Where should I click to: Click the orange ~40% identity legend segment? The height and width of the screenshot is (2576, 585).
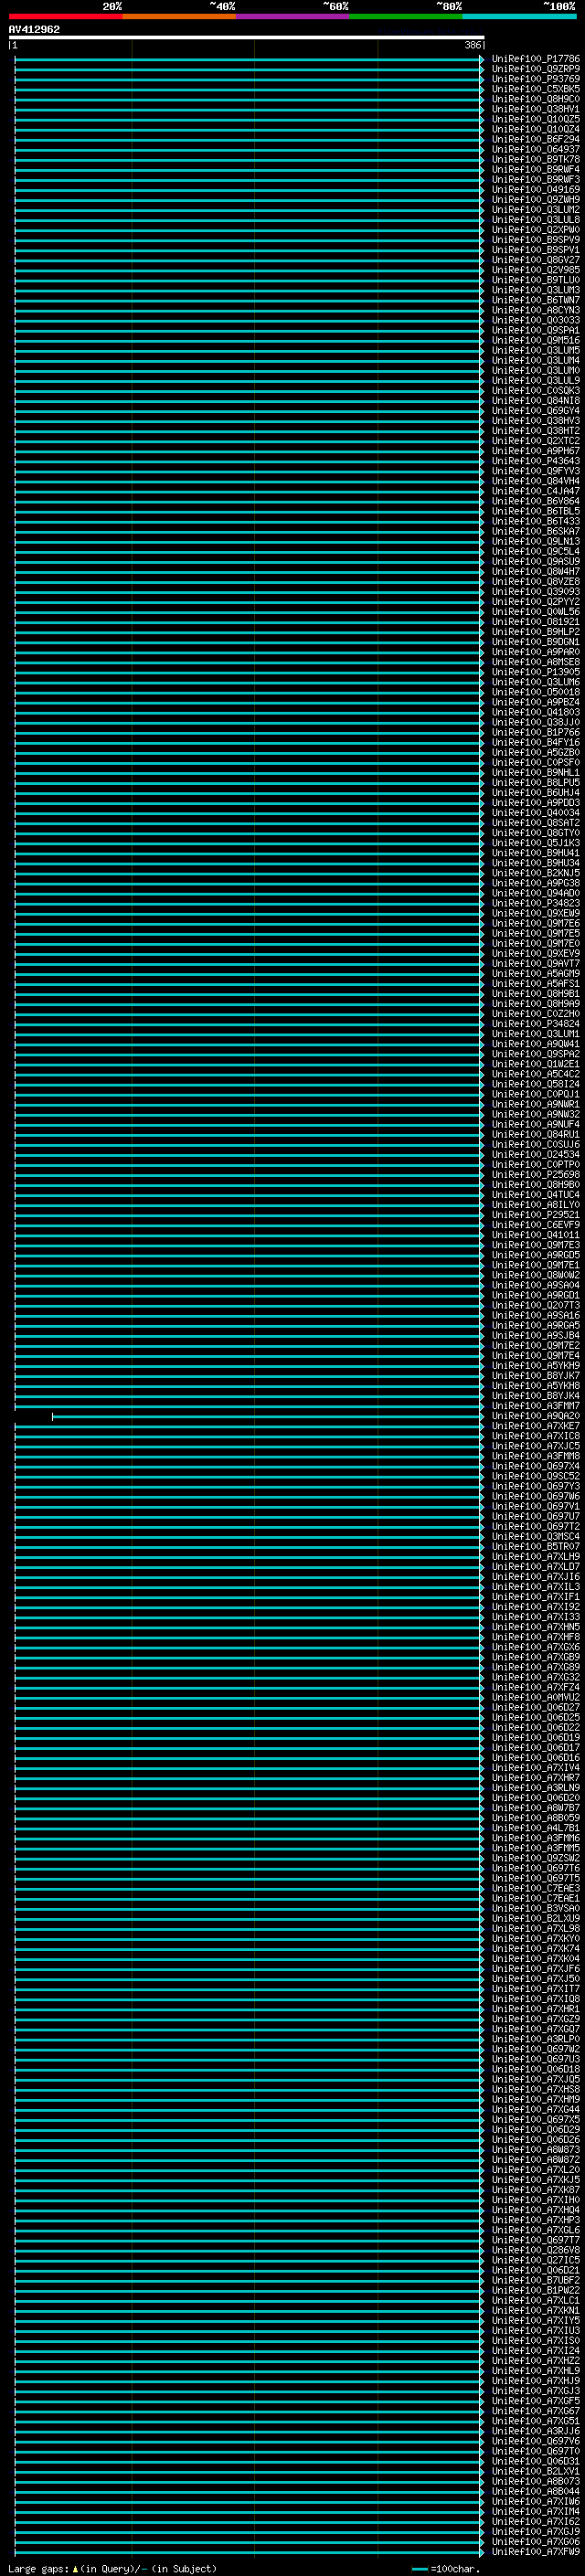coord(178,16)
